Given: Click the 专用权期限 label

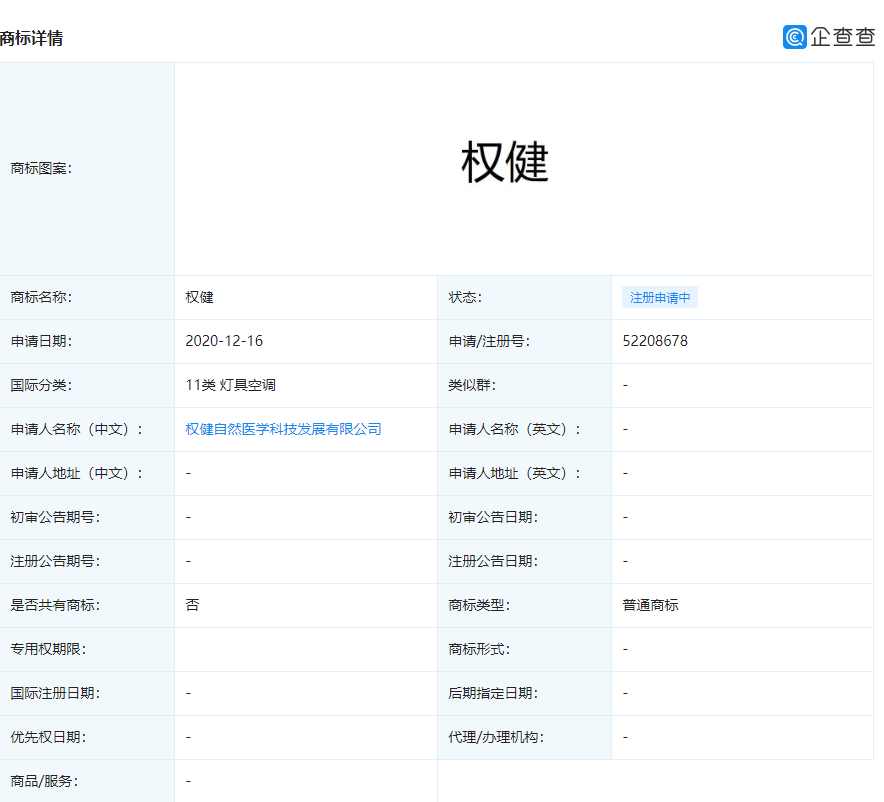Looking at the screenshot, I should click(48, 649).
